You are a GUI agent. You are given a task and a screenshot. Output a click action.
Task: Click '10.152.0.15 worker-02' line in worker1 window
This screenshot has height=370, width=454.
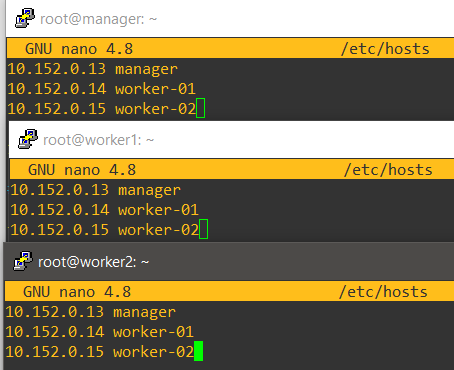104,230
